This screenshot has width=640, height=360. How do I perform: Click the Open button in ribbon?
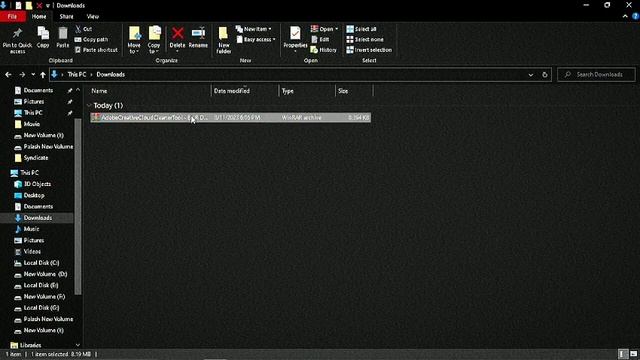click(324, 29)
